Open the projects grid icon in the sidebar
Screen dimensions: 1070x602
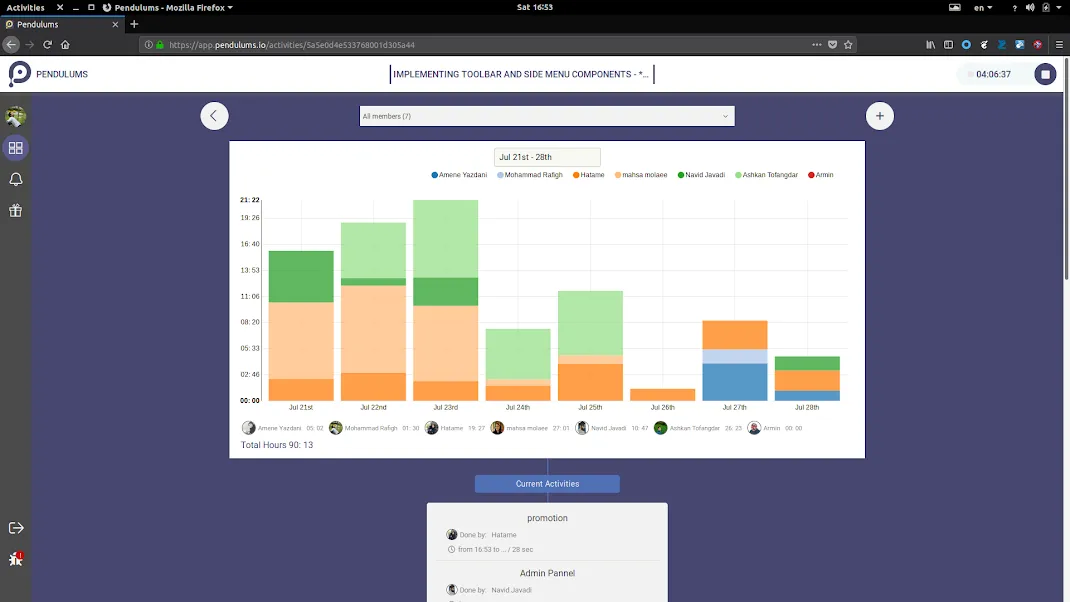pyautogui.click(x=14, y=147)
